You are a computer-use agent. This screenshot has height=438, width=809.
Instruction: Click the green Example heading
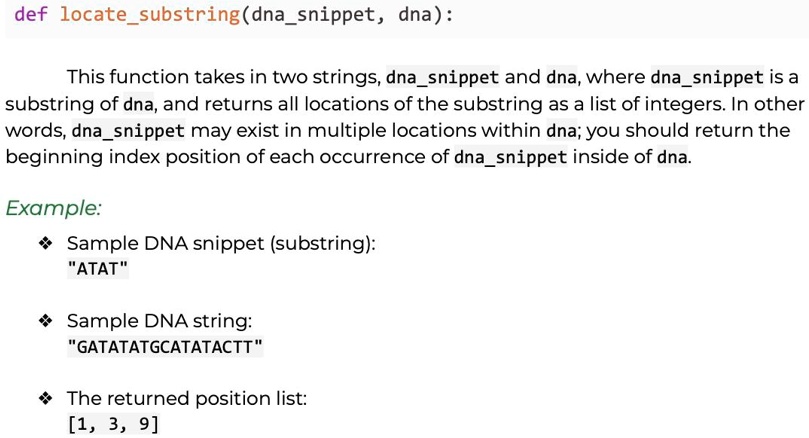[x=53, y=208]
